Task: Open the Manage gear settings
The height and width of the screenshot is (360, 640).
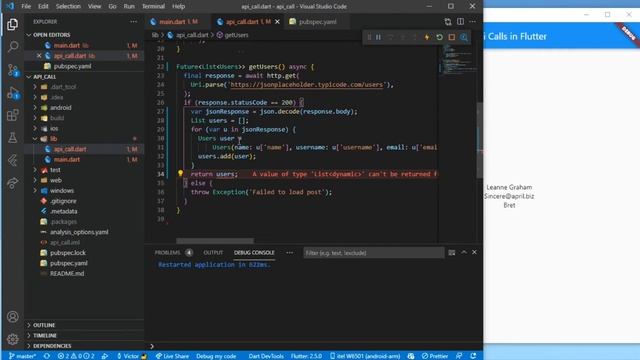Action: [13, 339]
